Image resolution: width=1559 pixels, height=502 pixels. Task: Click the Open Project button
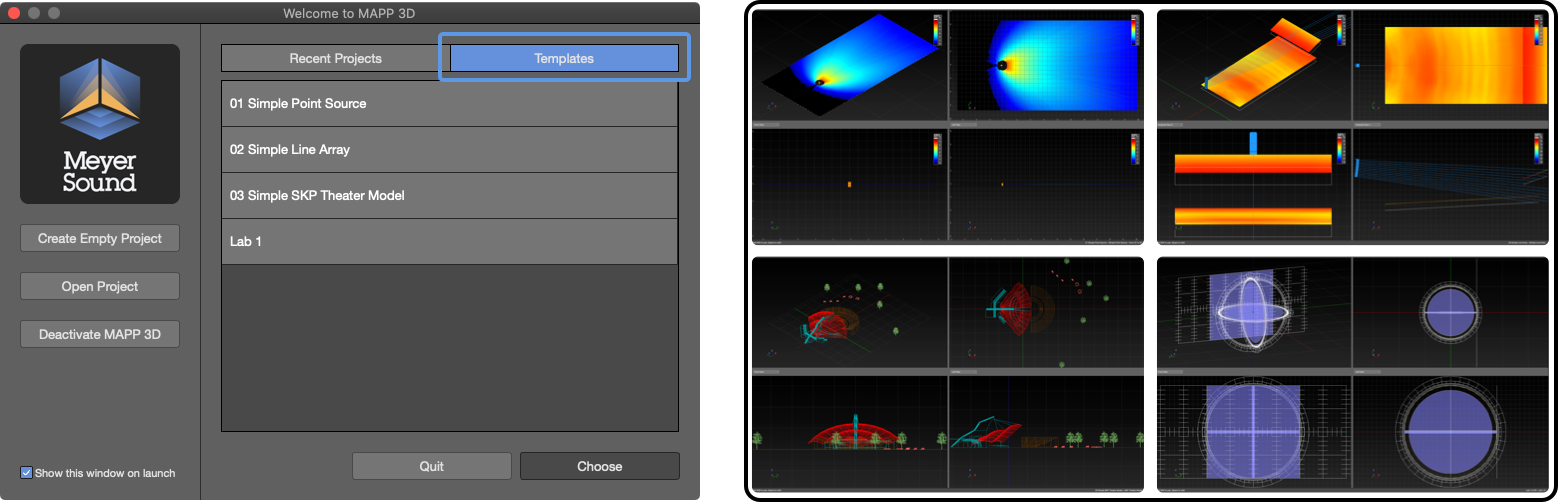point(100,286)
